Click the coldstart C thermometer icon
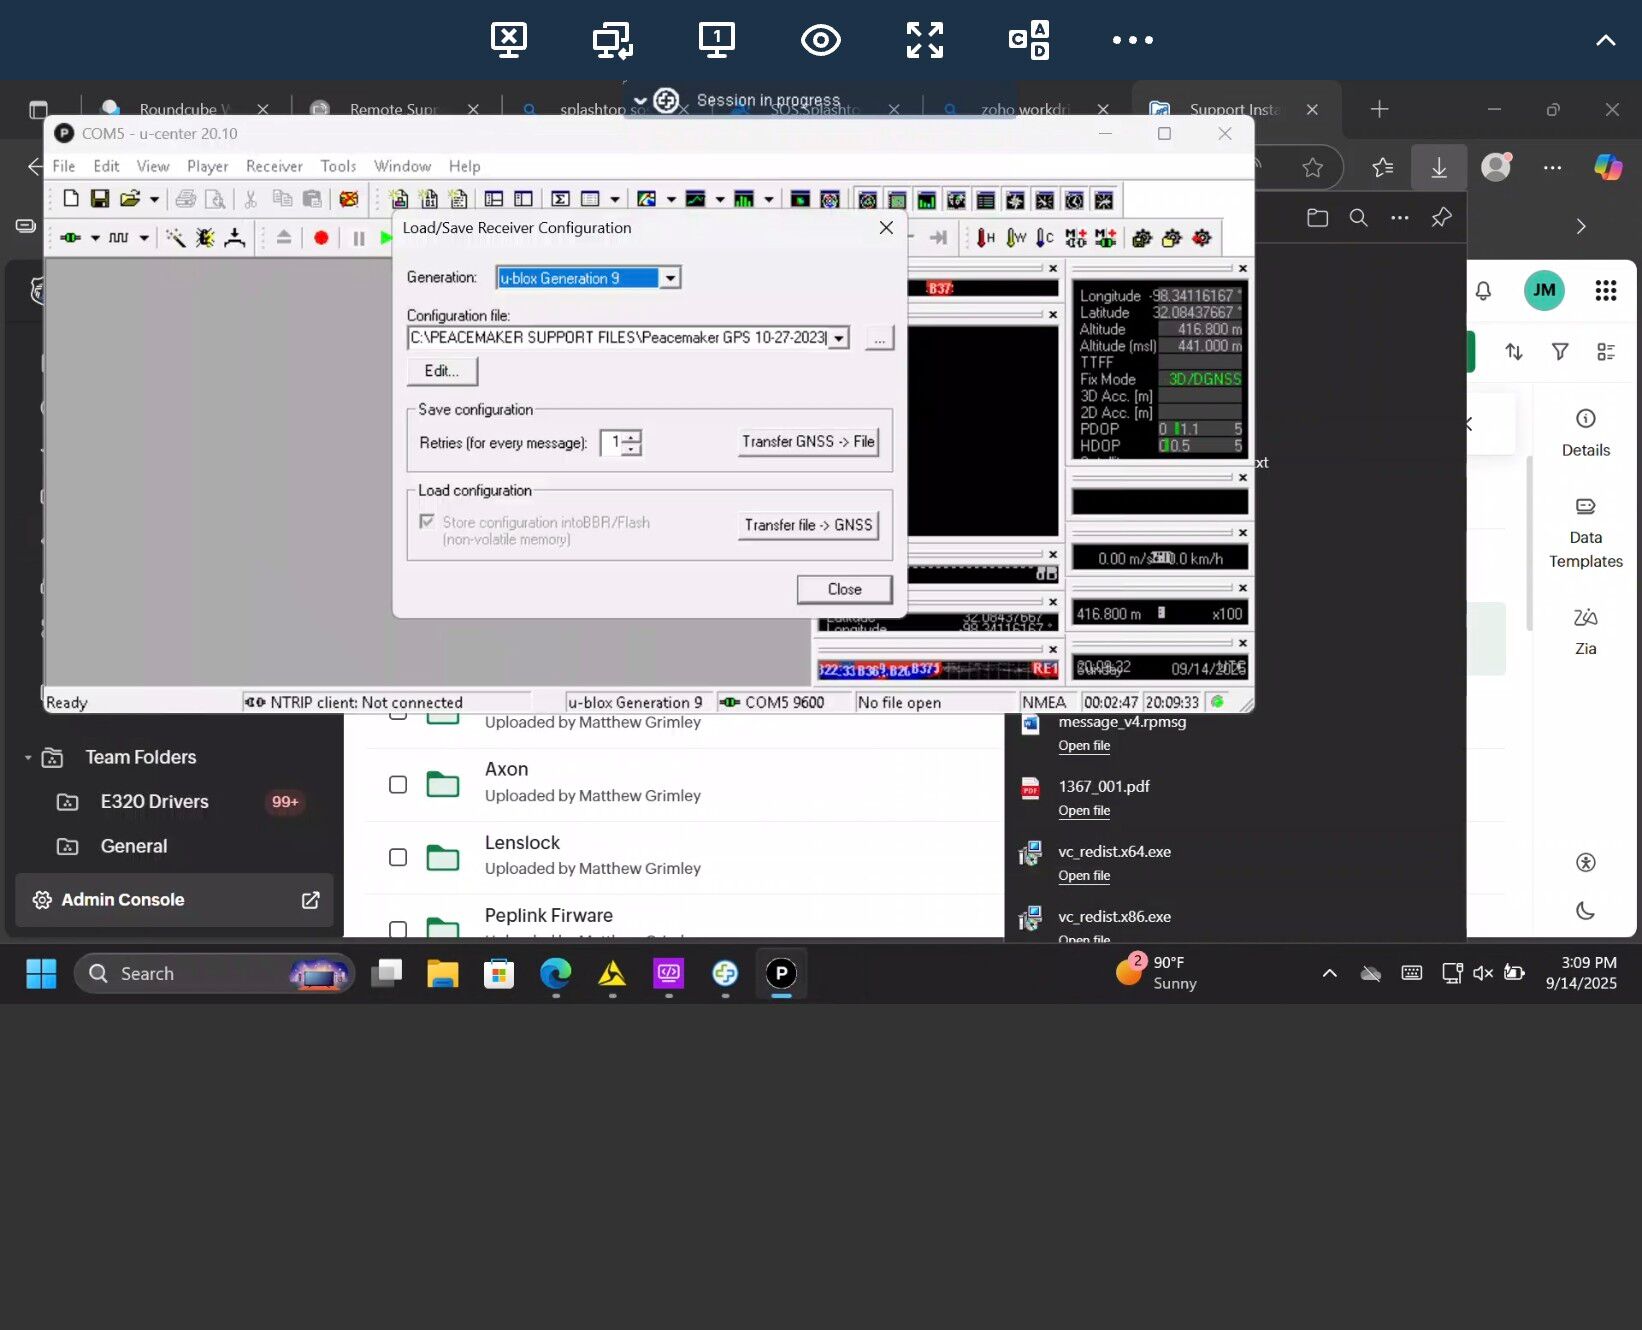The height and width of the screenshot is (1330, 1642). (x=1045, y=238)
